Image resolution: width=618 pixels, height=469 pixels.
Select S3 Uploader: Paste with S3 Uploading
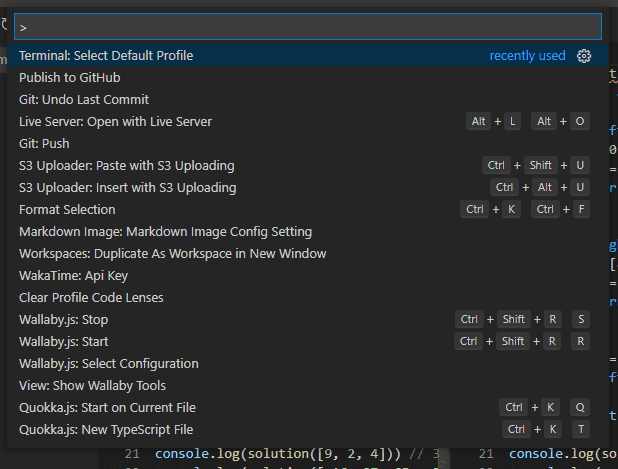click(x=308, y=166)
